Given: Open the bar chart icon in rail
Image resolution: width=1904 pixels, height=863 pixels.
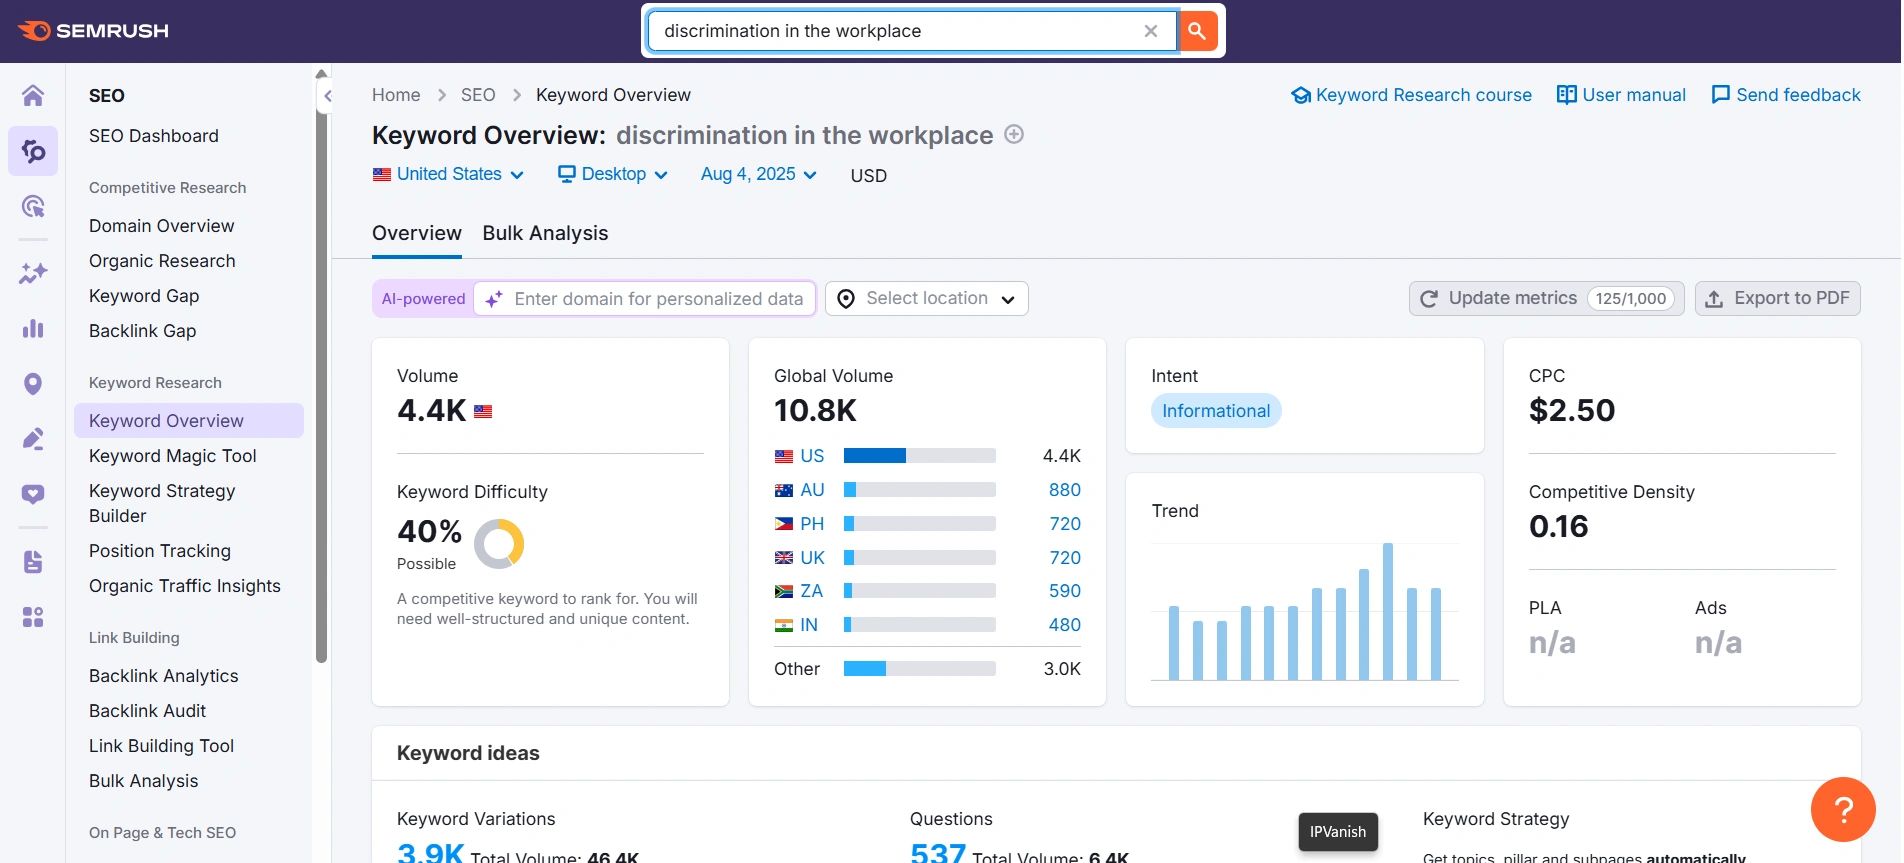Looking at the screenshot, I should [33, 328].
